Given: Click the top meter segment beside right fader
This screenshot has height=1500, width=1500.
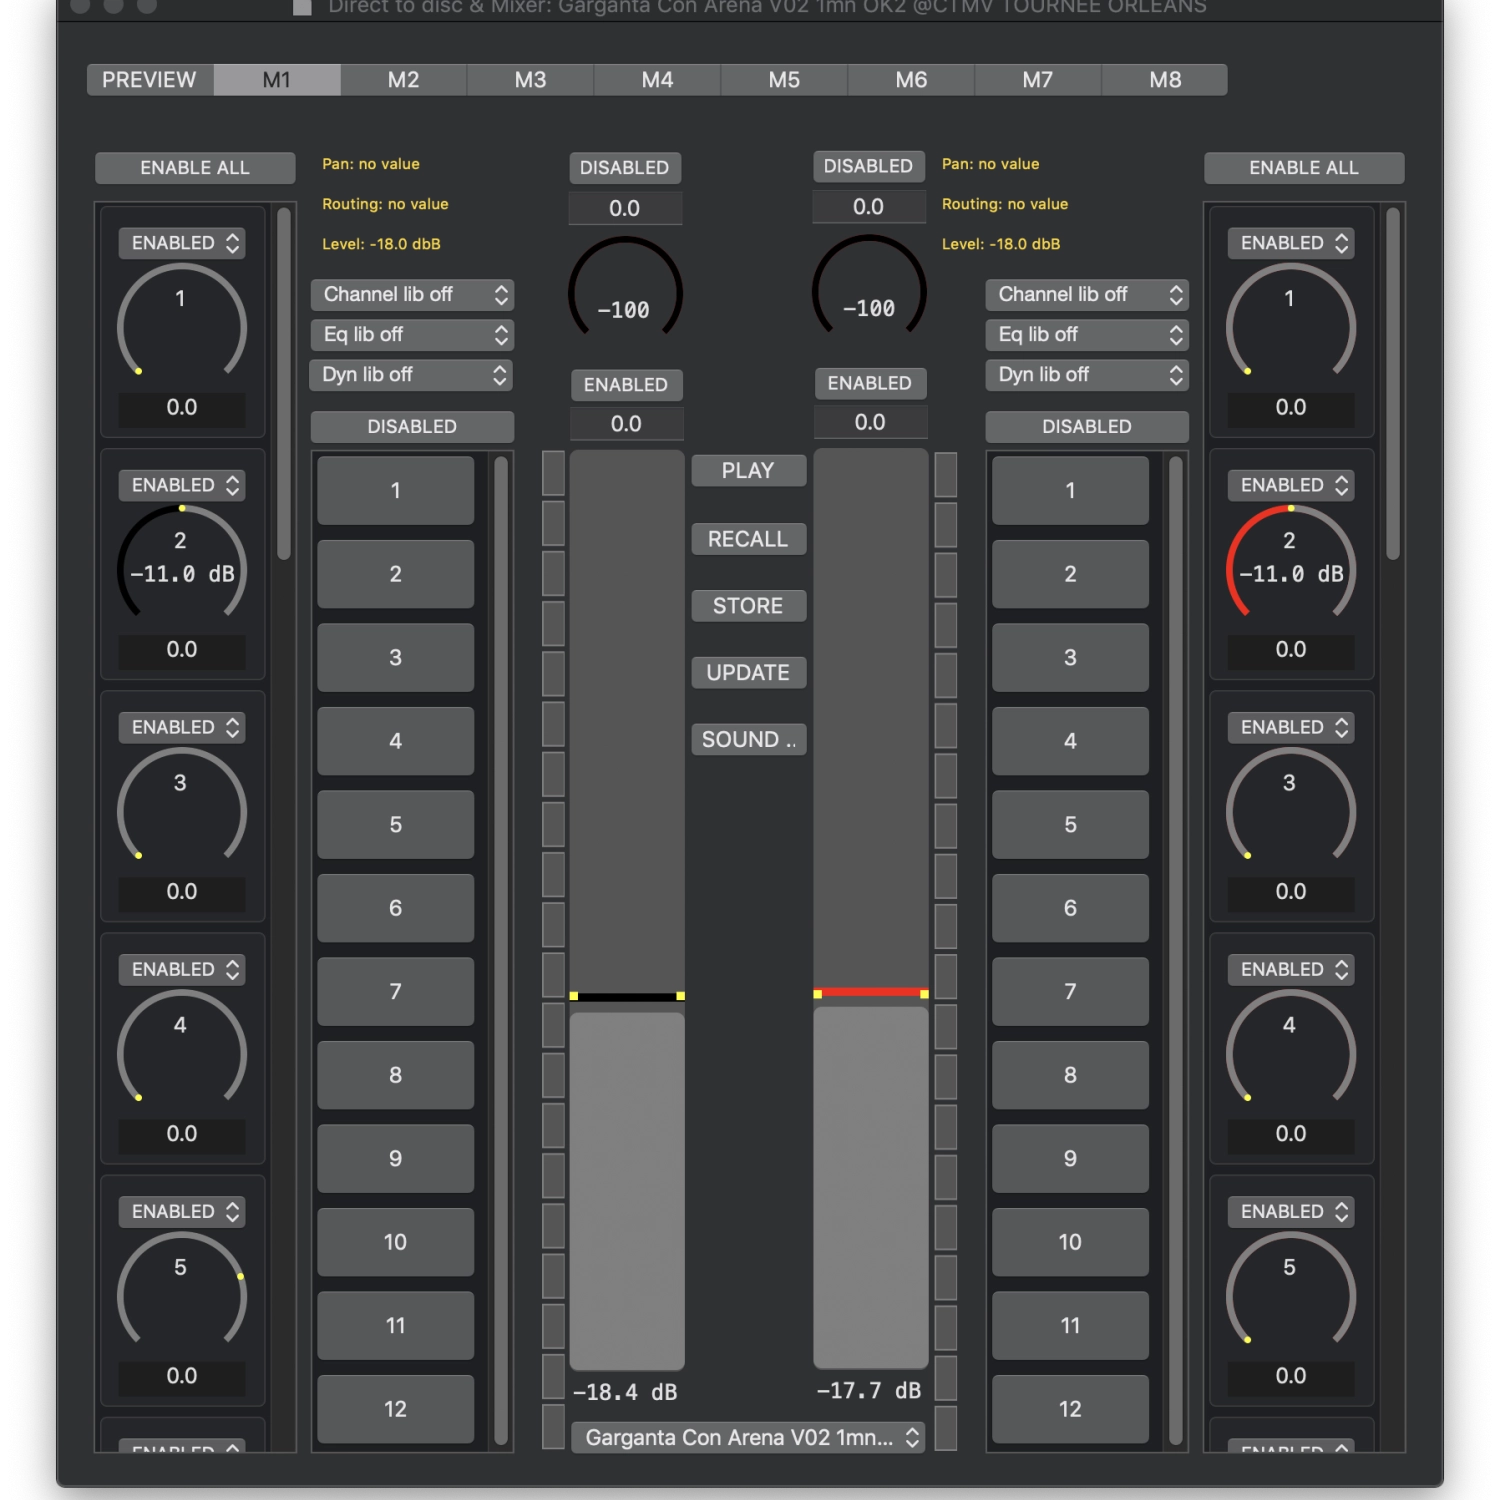Looking at the screenshot, I should [x=946, y=474].
